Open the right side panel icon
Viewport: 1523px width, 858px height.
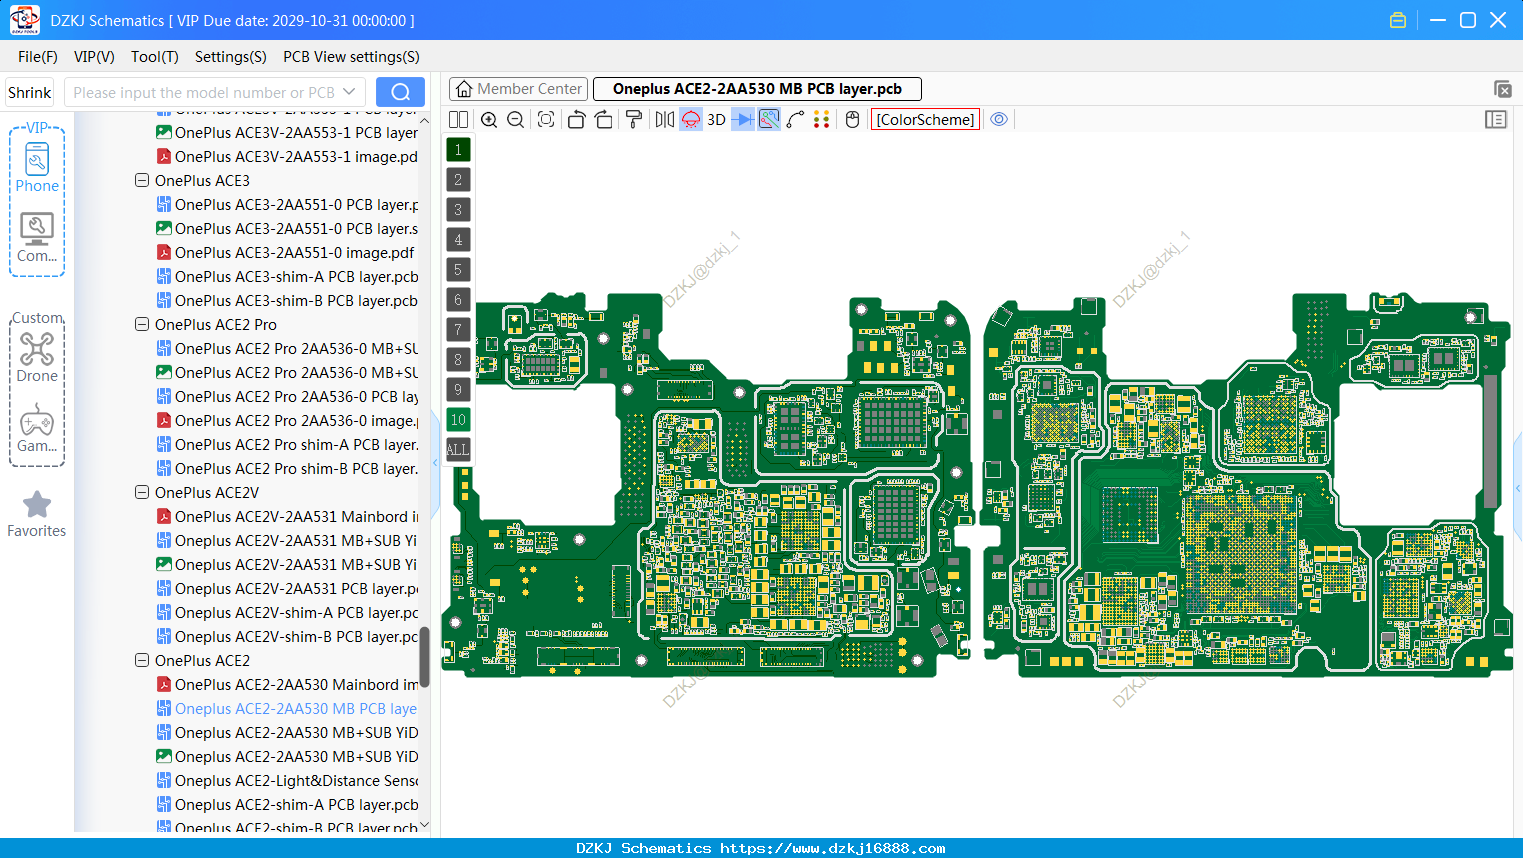point(1496,120)
